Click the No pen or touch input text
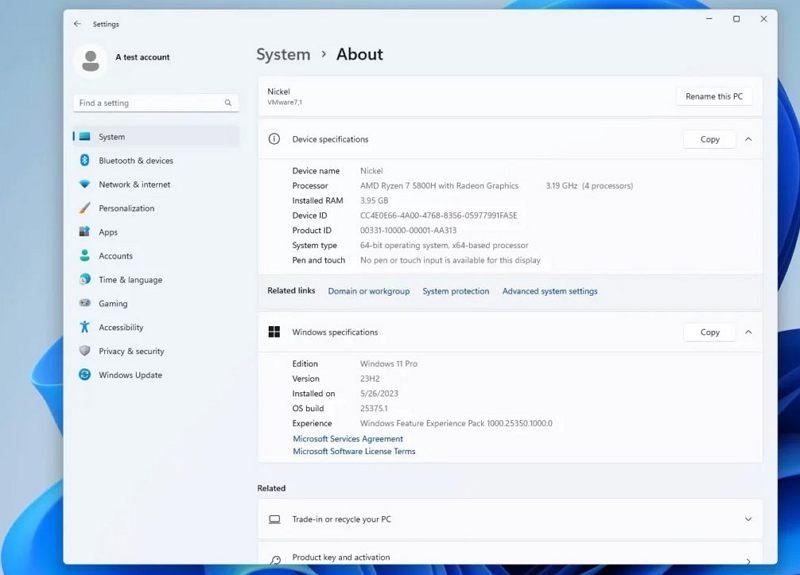Image resolution: width=800 pixels, height=575 pixels. click(x=450, y=260)
